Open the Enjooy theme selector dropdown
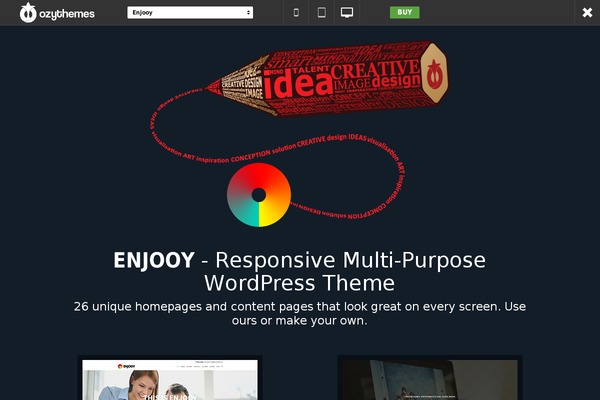This screenshot has height=400, width=600. (190, 13)
